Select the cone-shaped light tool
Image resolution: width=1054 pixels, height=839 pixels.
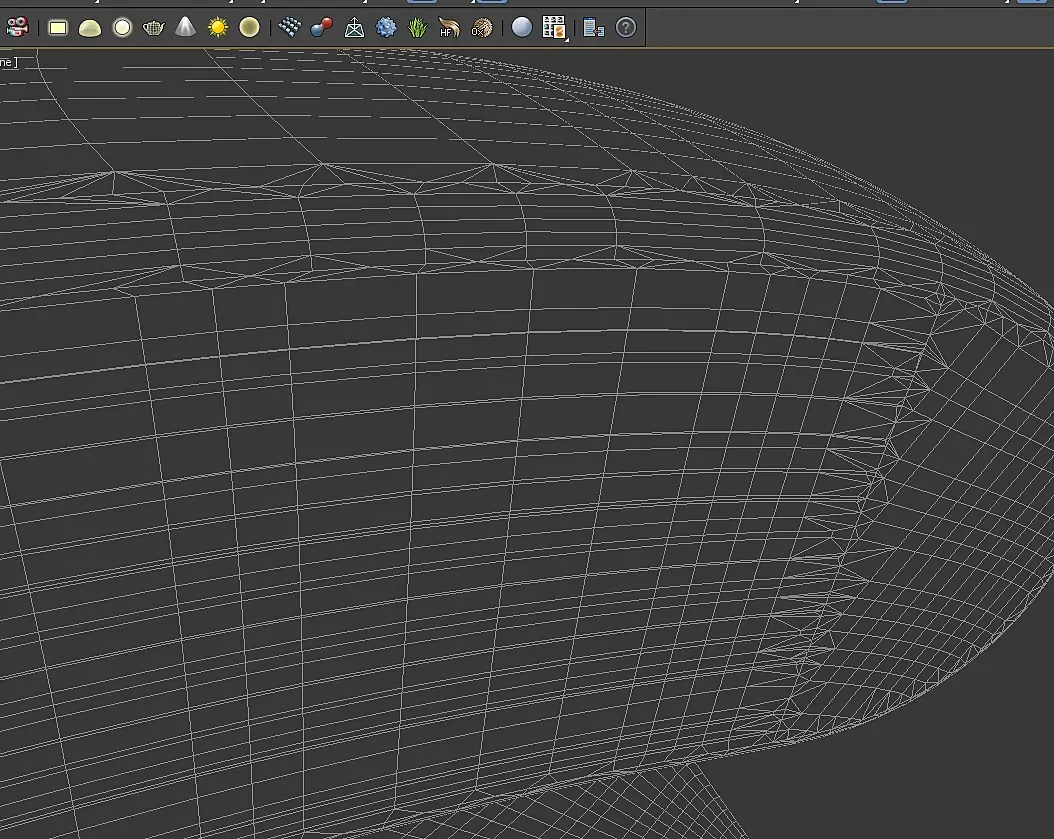tap(185, 27)
